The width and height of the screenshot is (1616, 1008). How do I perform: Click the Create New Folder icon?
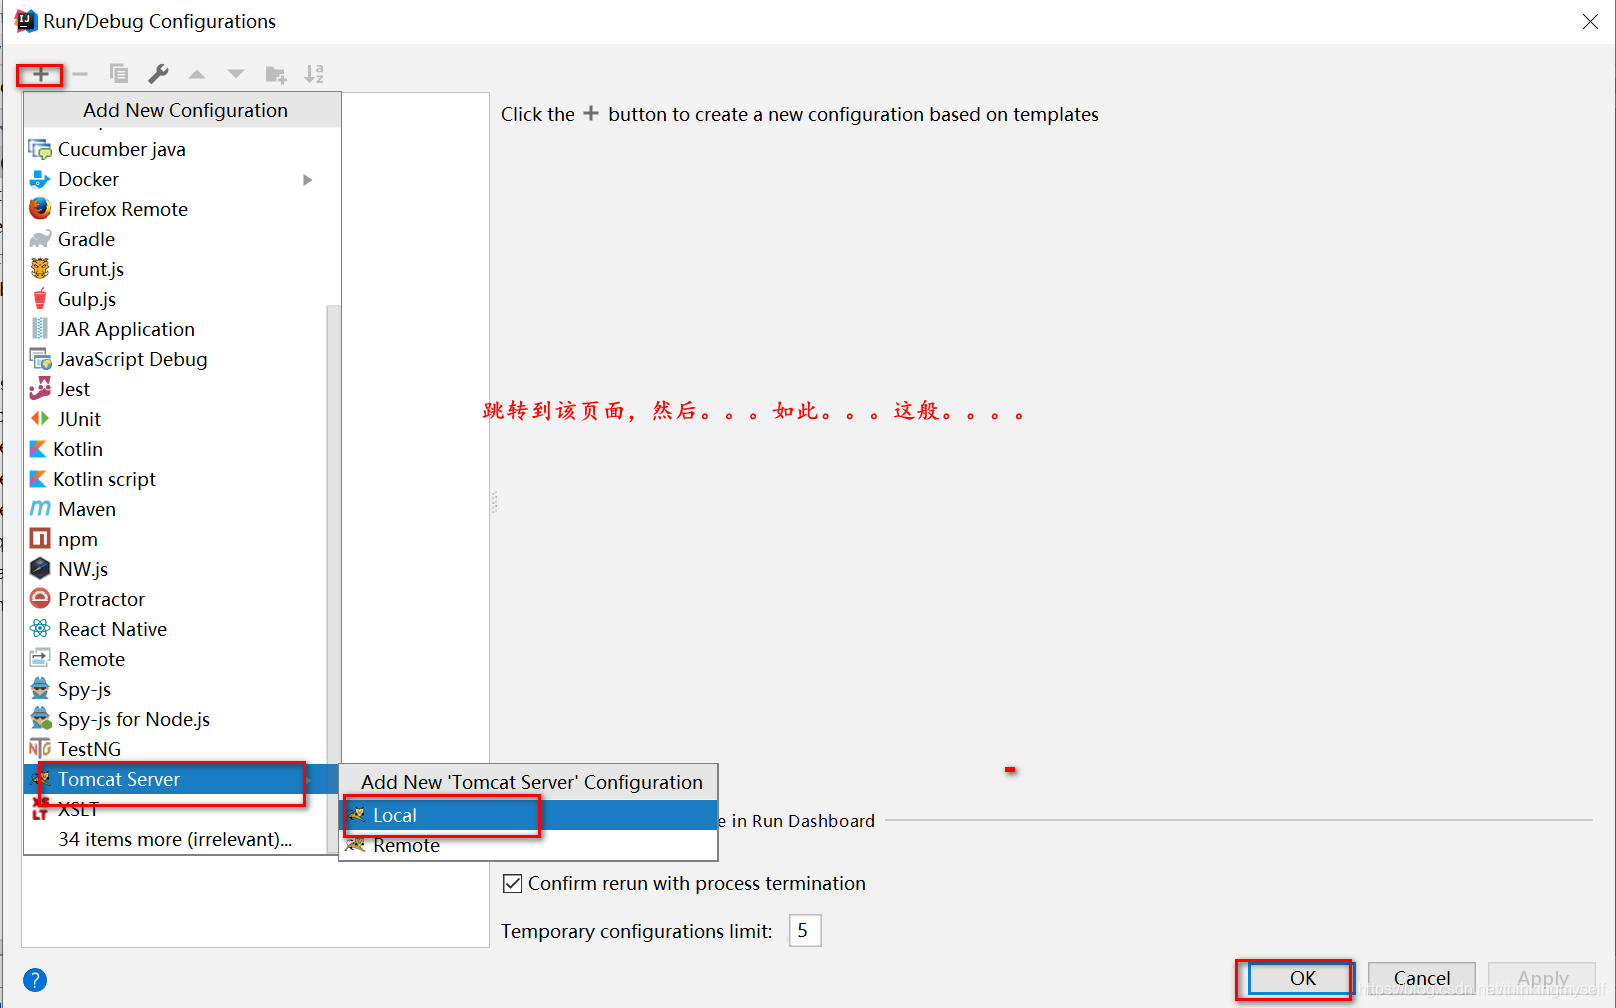pyautogui.click(x=276, y=74)
